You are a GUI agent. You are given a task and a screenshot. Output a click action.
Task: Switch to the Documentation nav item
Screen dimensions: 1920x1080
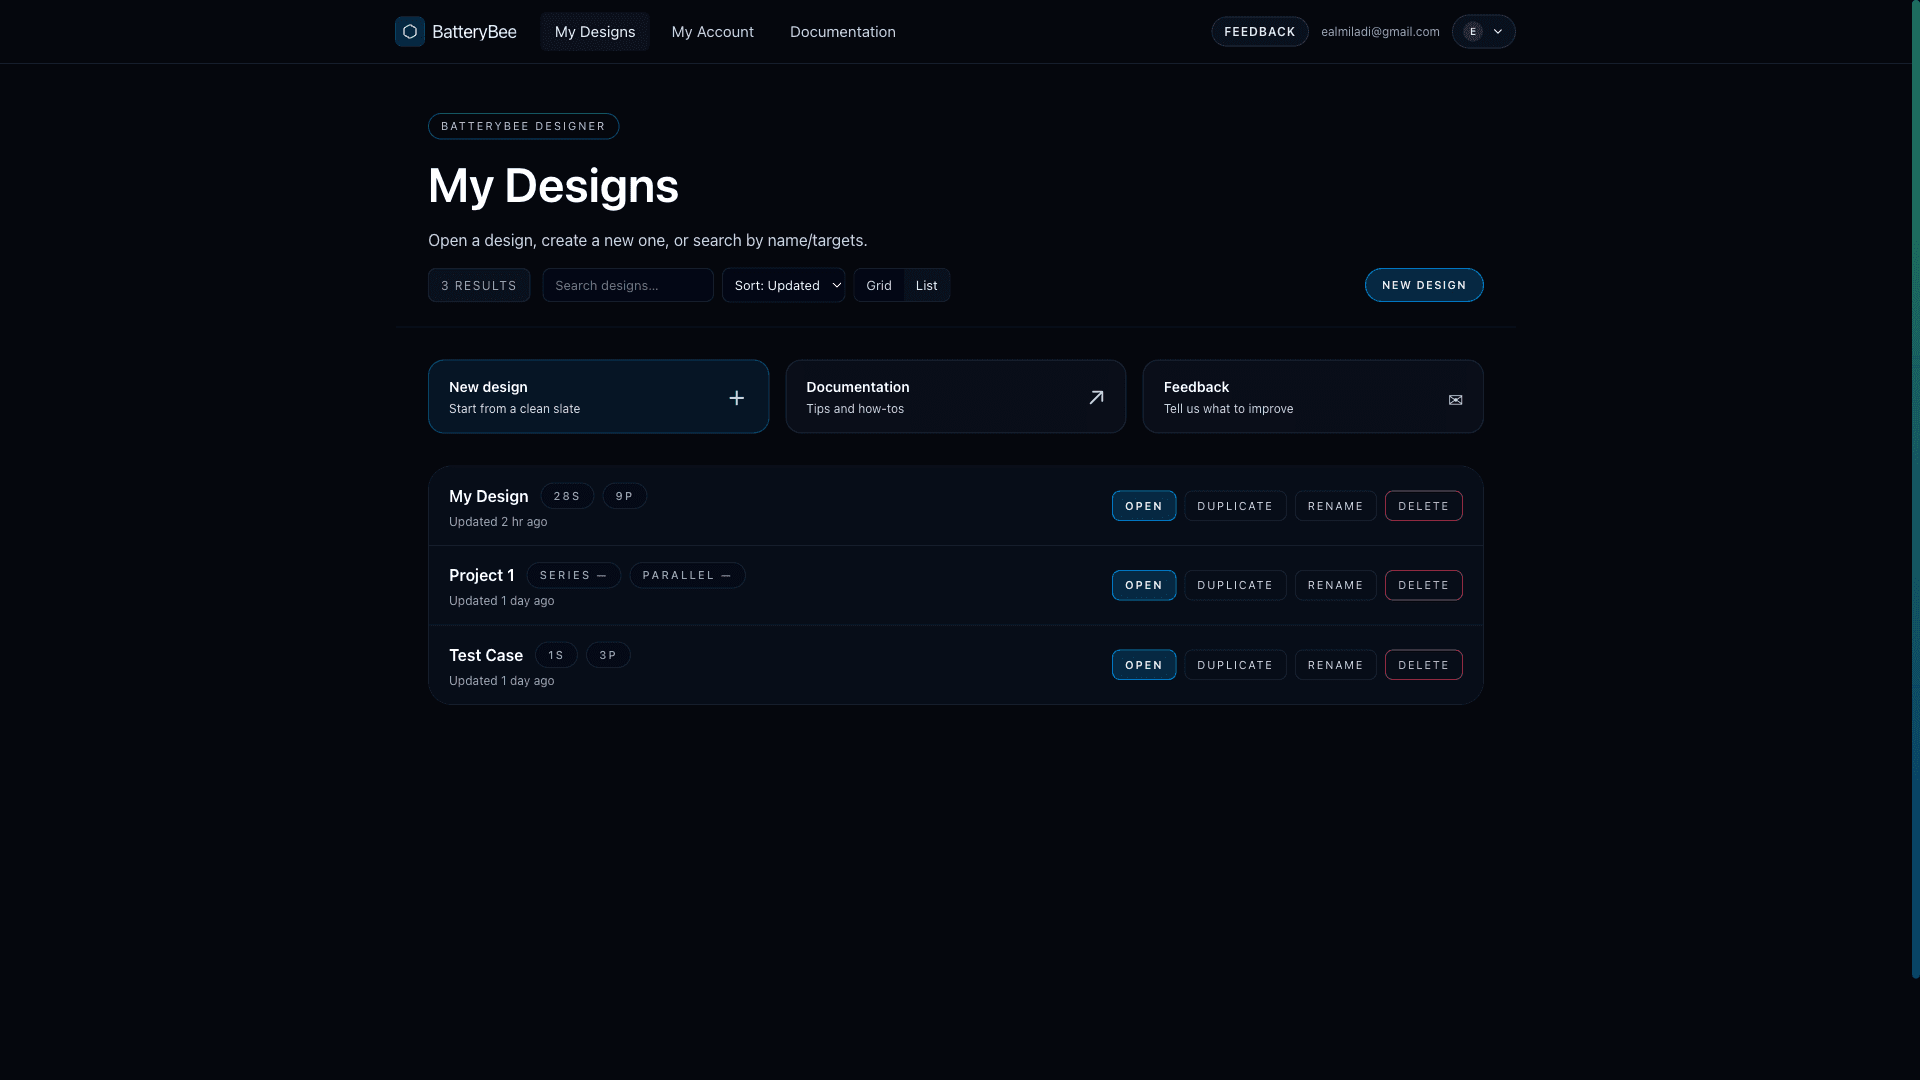tap(842, 31)
